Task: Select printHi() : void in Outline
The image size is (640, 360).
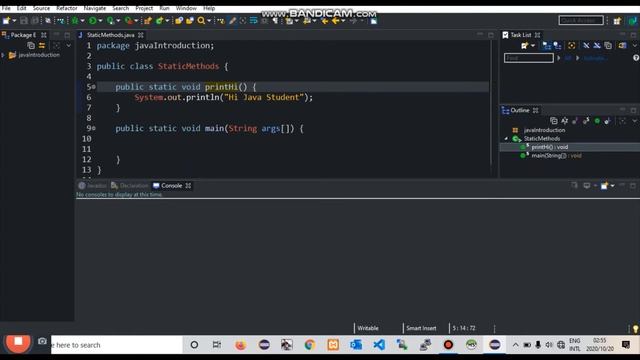Action: (549, 147)
